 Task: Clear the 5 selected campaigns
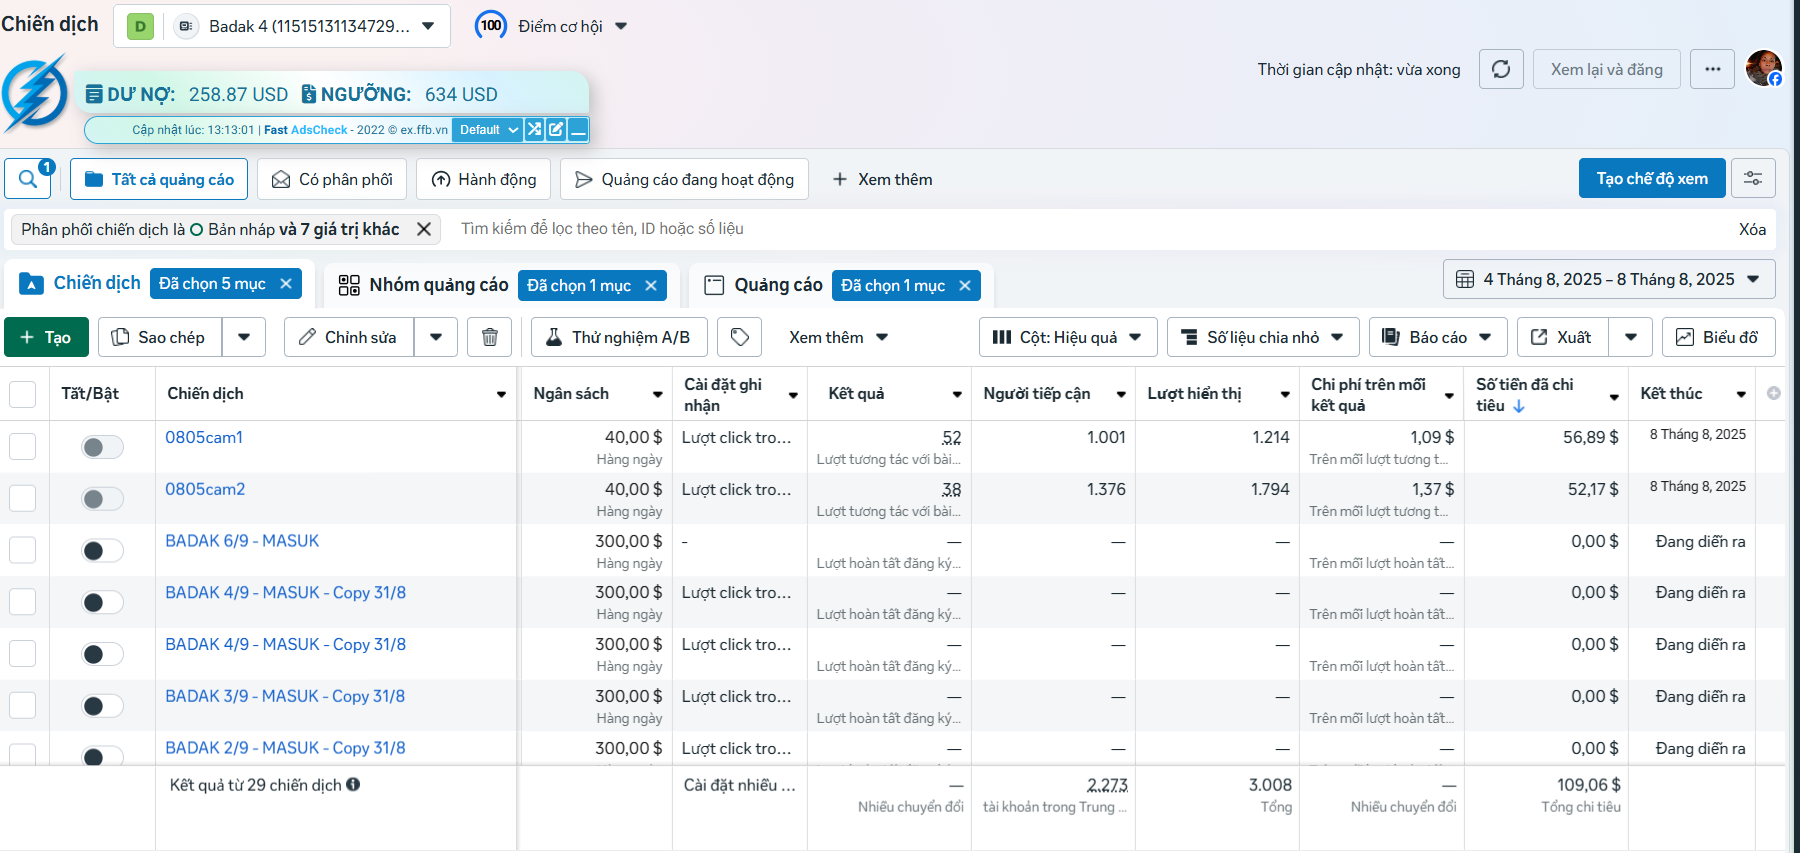(x=286, y=284)
